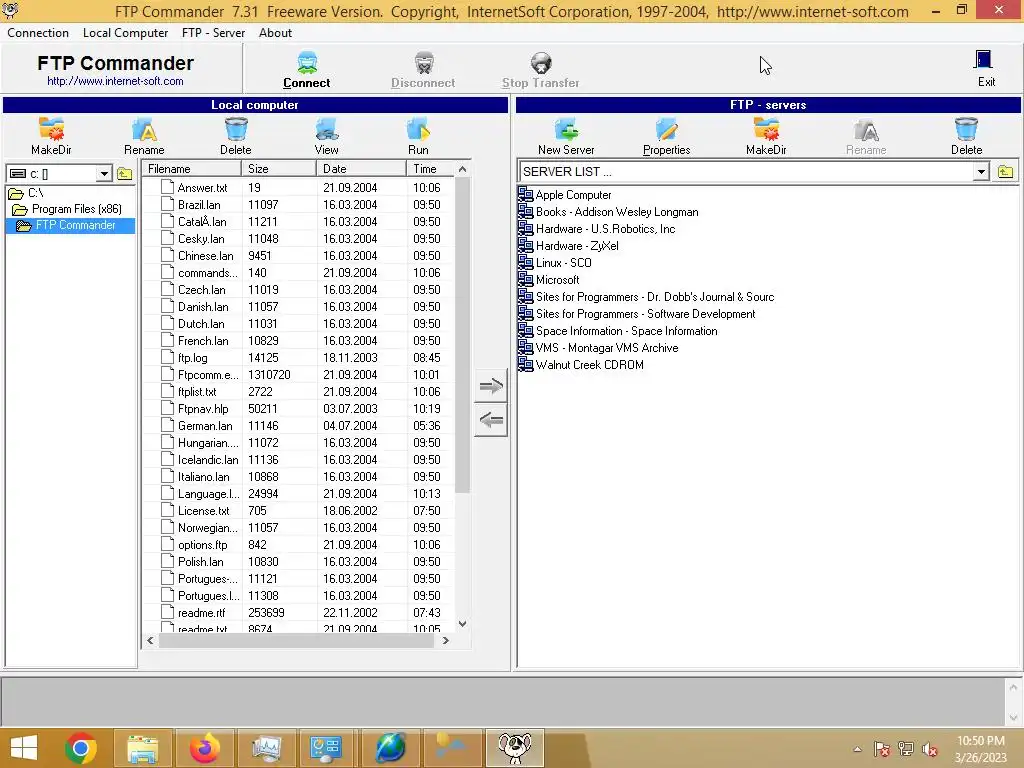Select file Brazil.lan
Screen dimensions: 1024x768
(199, 204)
